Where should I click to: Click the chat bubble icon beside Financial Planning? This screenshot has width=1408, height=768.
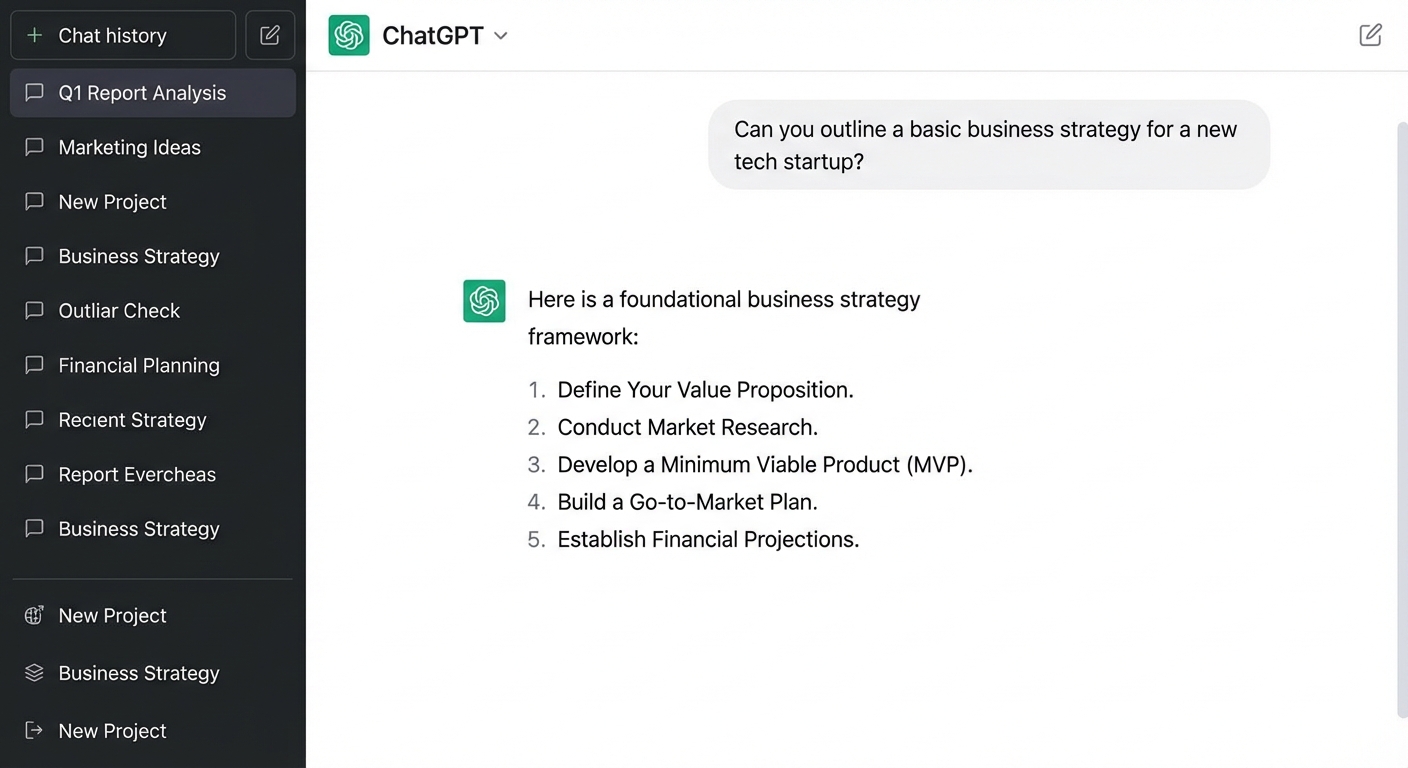[33, 365]
